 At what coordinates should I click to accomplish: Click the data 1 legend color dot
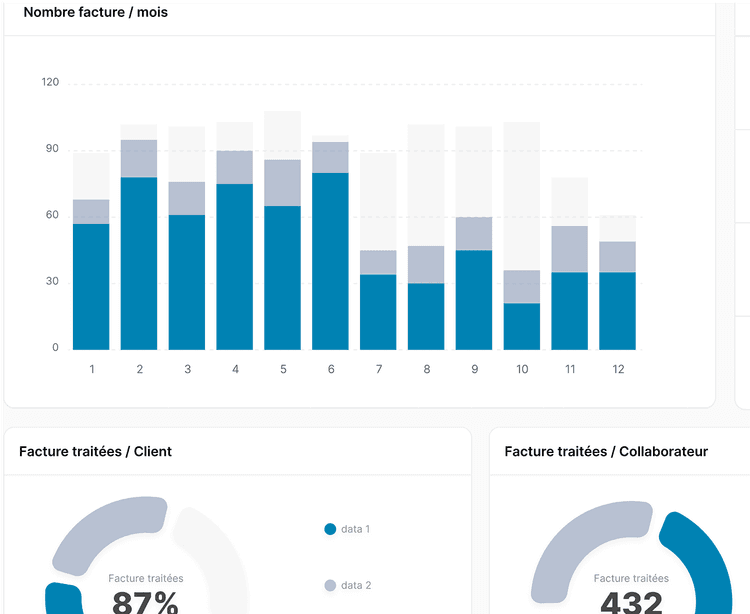tap(330, 529)
